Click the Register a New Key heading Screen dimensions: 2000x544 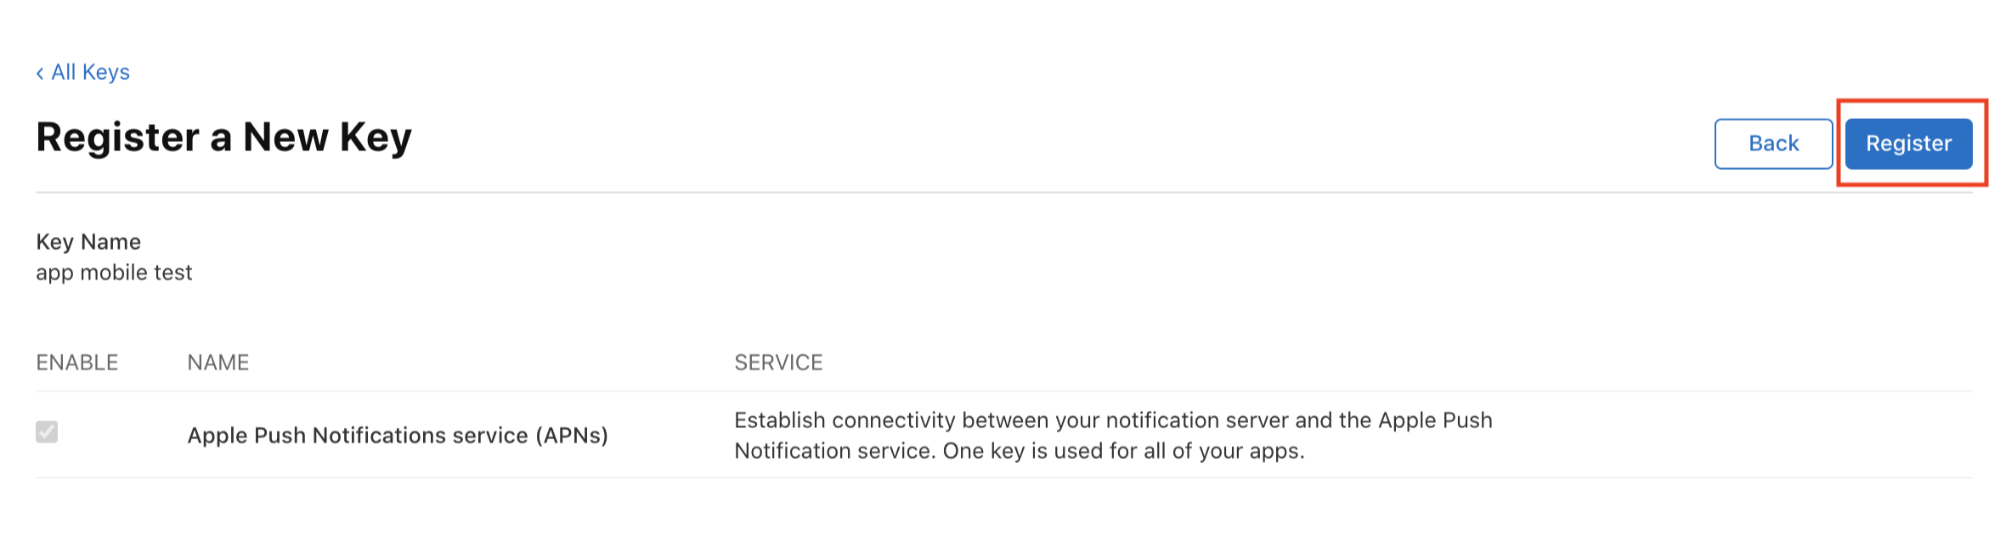224,137
